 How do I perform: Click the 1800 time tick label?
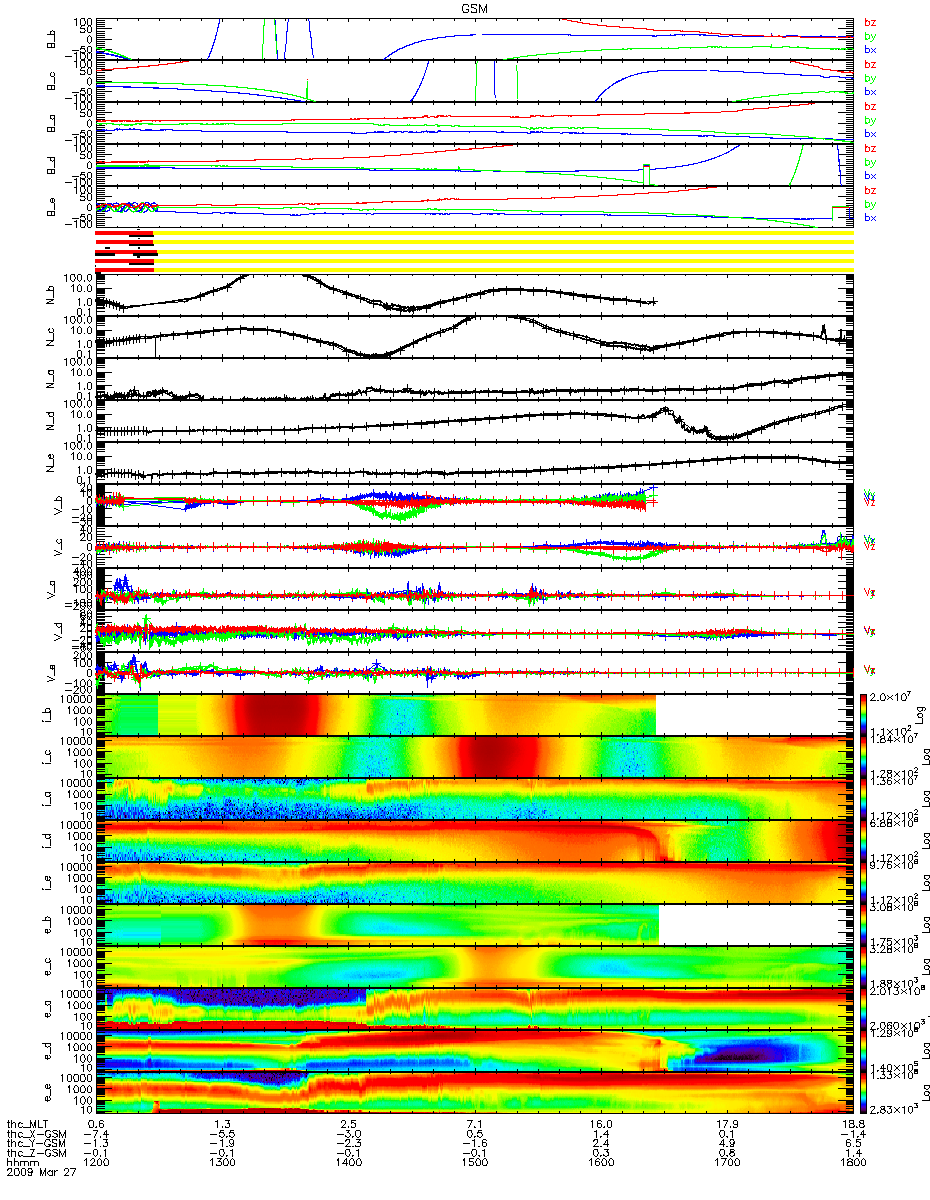pos(853,1164)
